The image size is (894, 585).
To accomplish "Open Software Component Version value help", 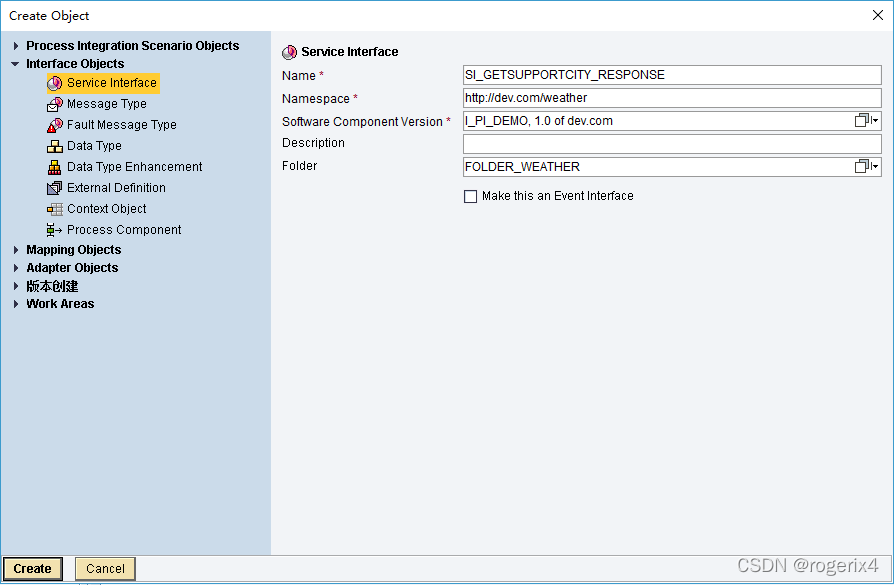I will click(x=866, y=121).
